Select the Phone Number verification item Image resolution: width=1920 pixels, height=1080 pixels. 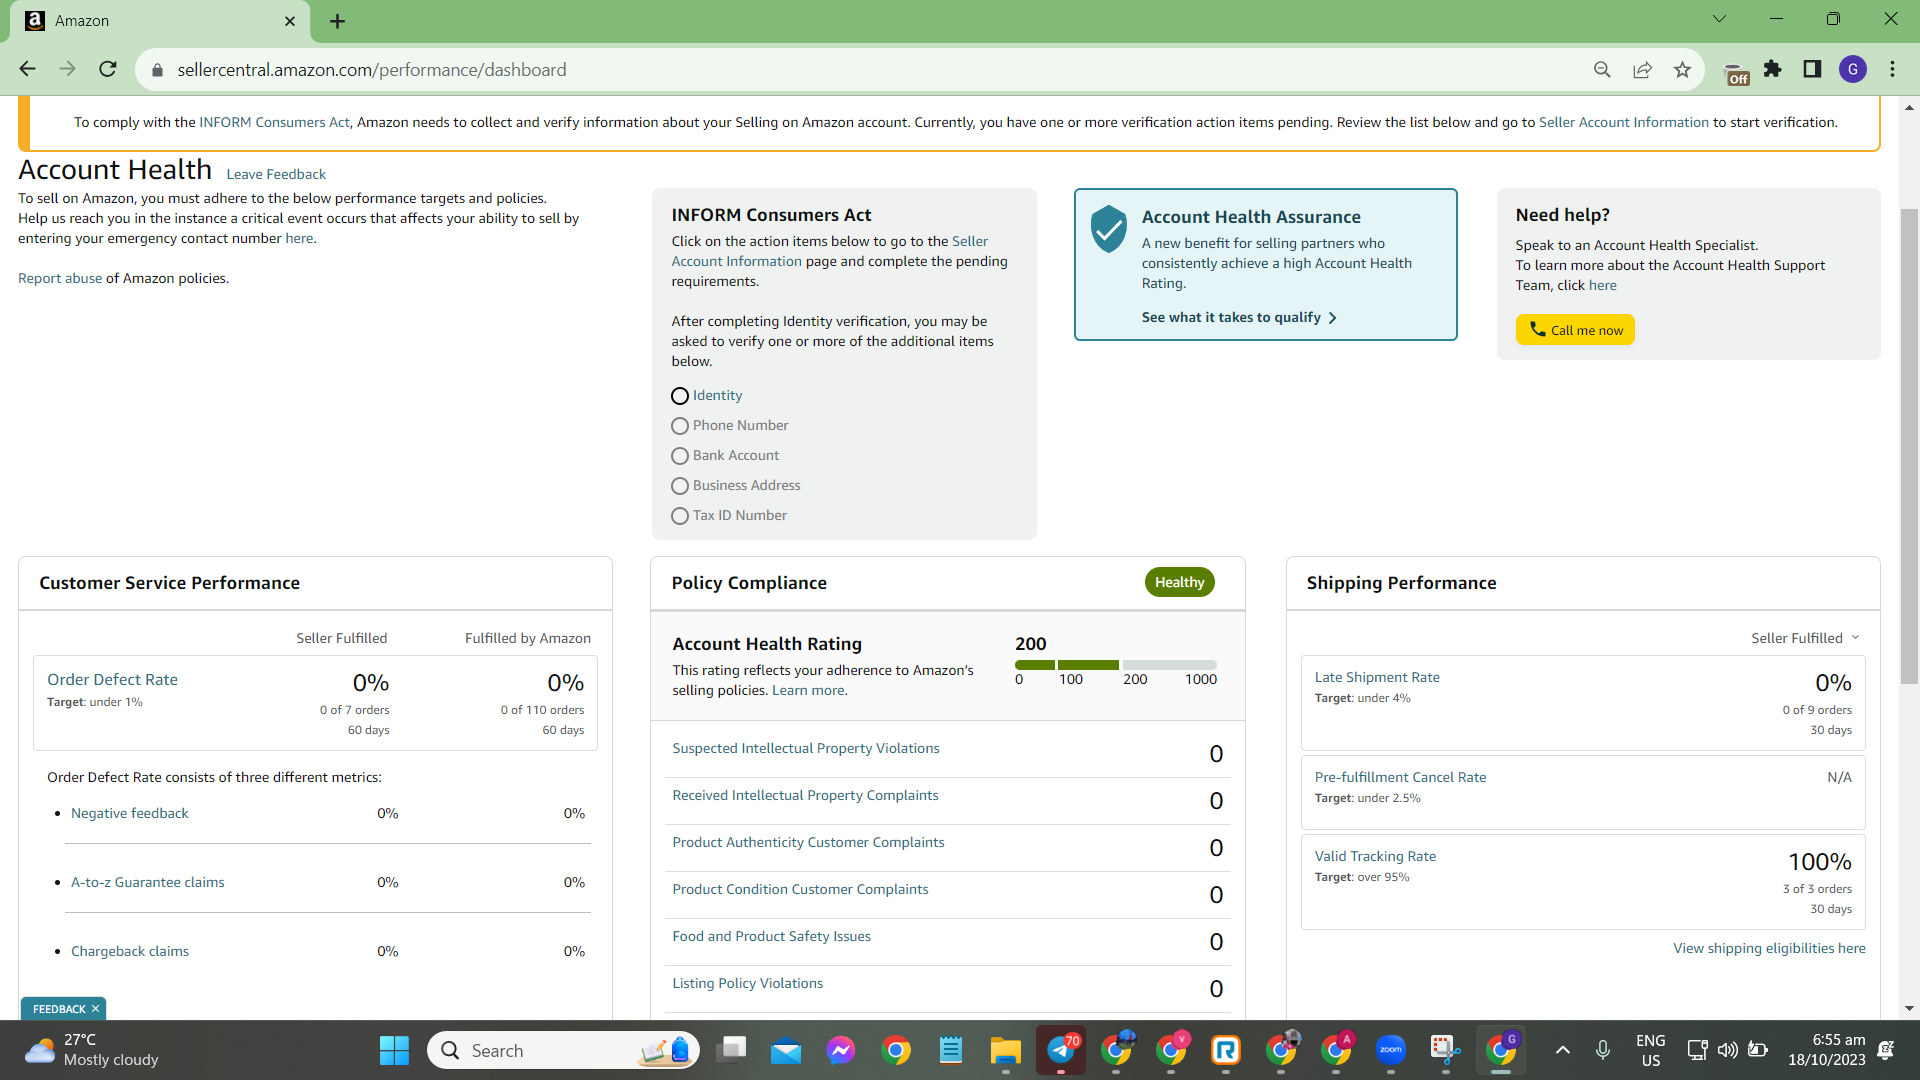click(x=730, y=426)
